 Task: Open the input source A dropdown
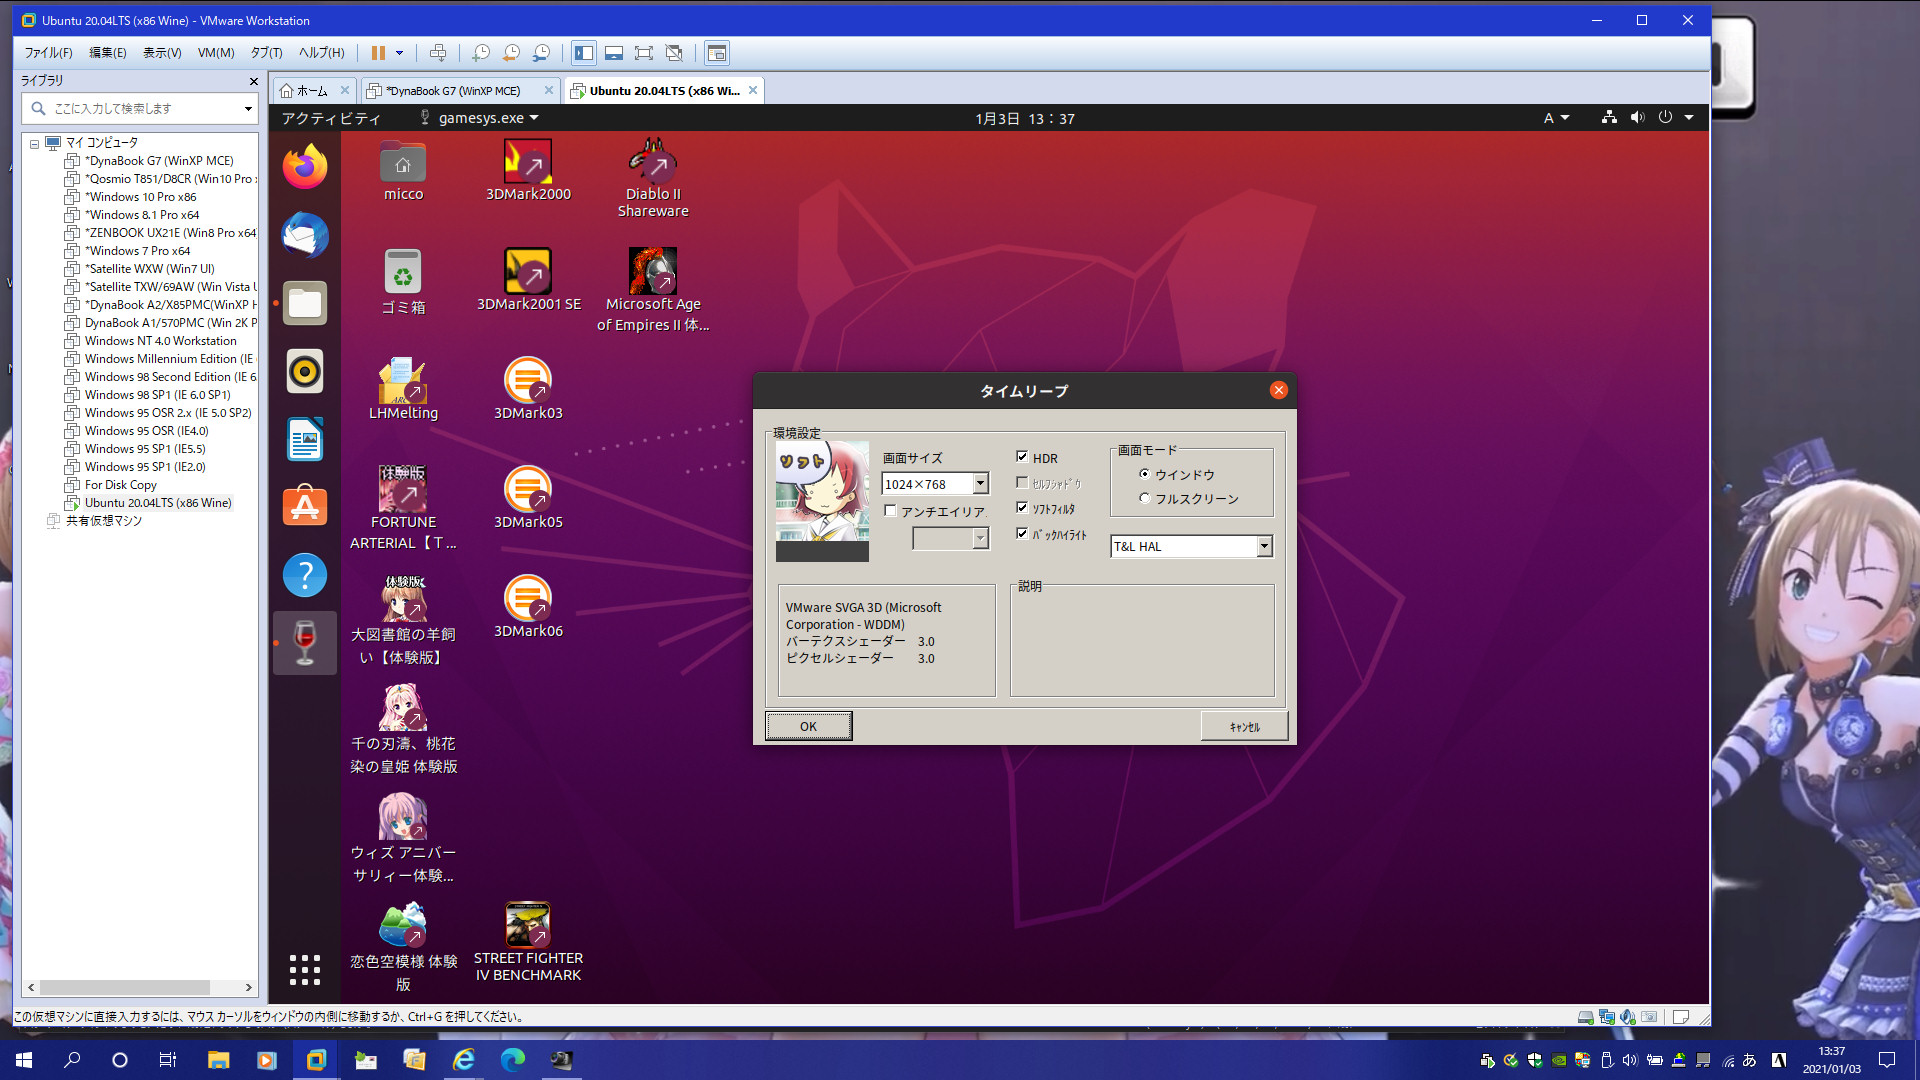coord(1556,118)
